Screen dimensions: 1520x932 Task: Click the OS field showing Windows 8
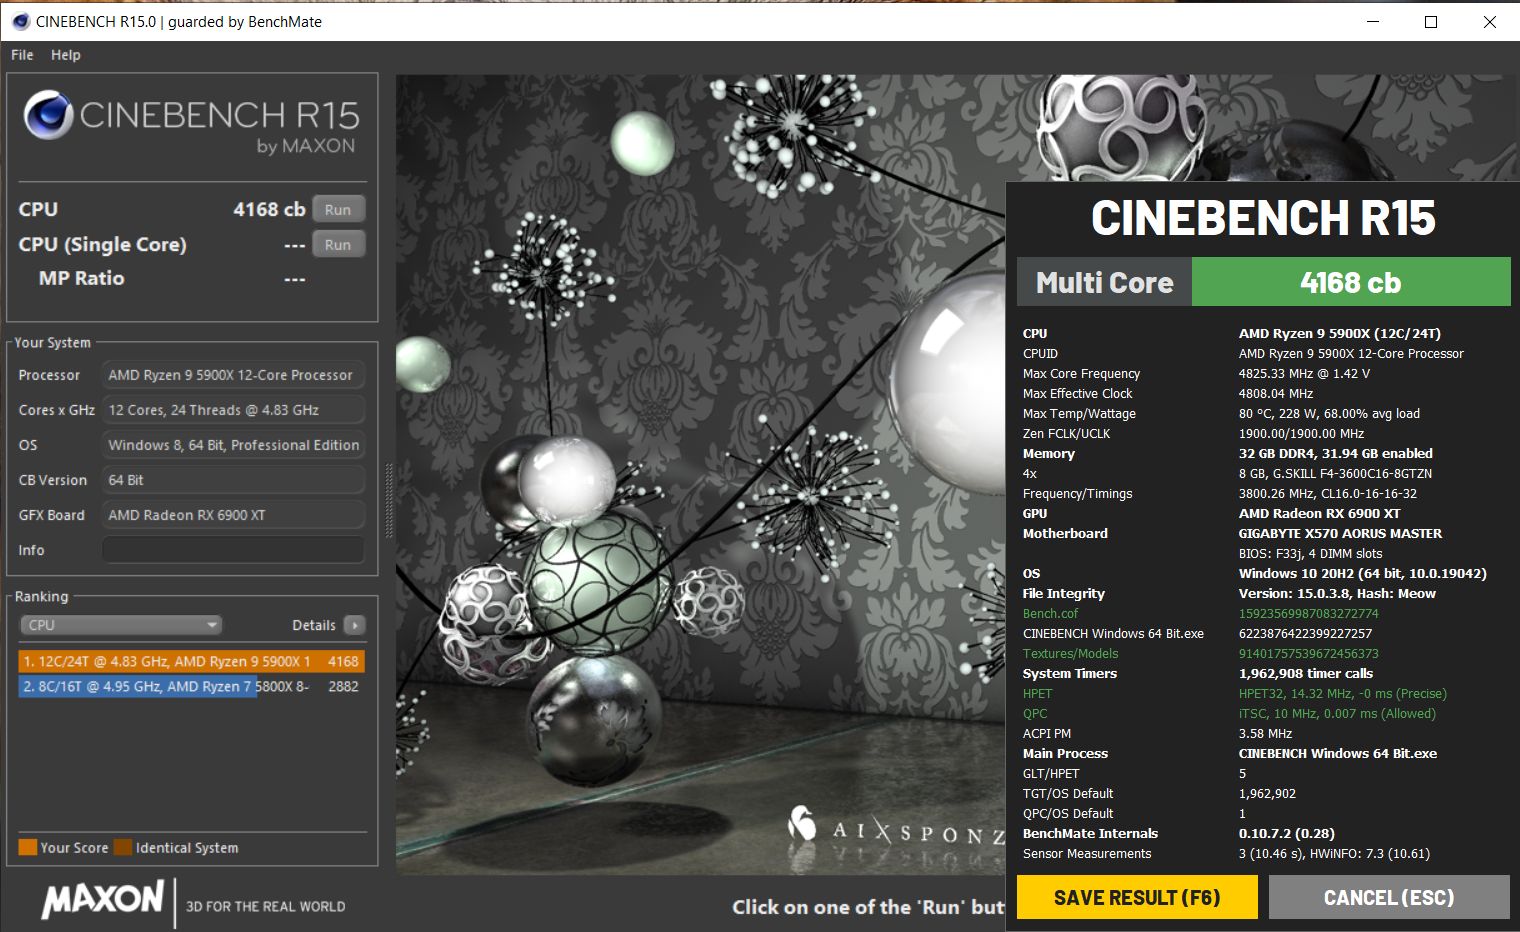(x=233, y=445)
